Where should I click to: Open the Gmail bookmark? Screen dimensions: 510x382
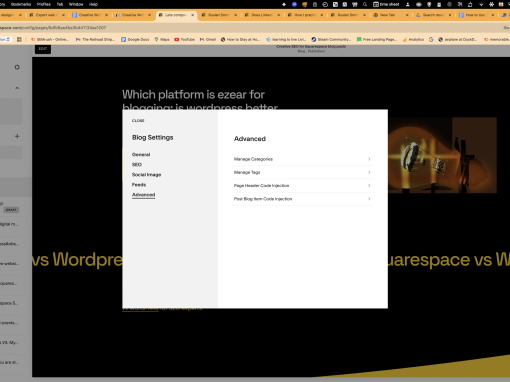click(208, 39)
